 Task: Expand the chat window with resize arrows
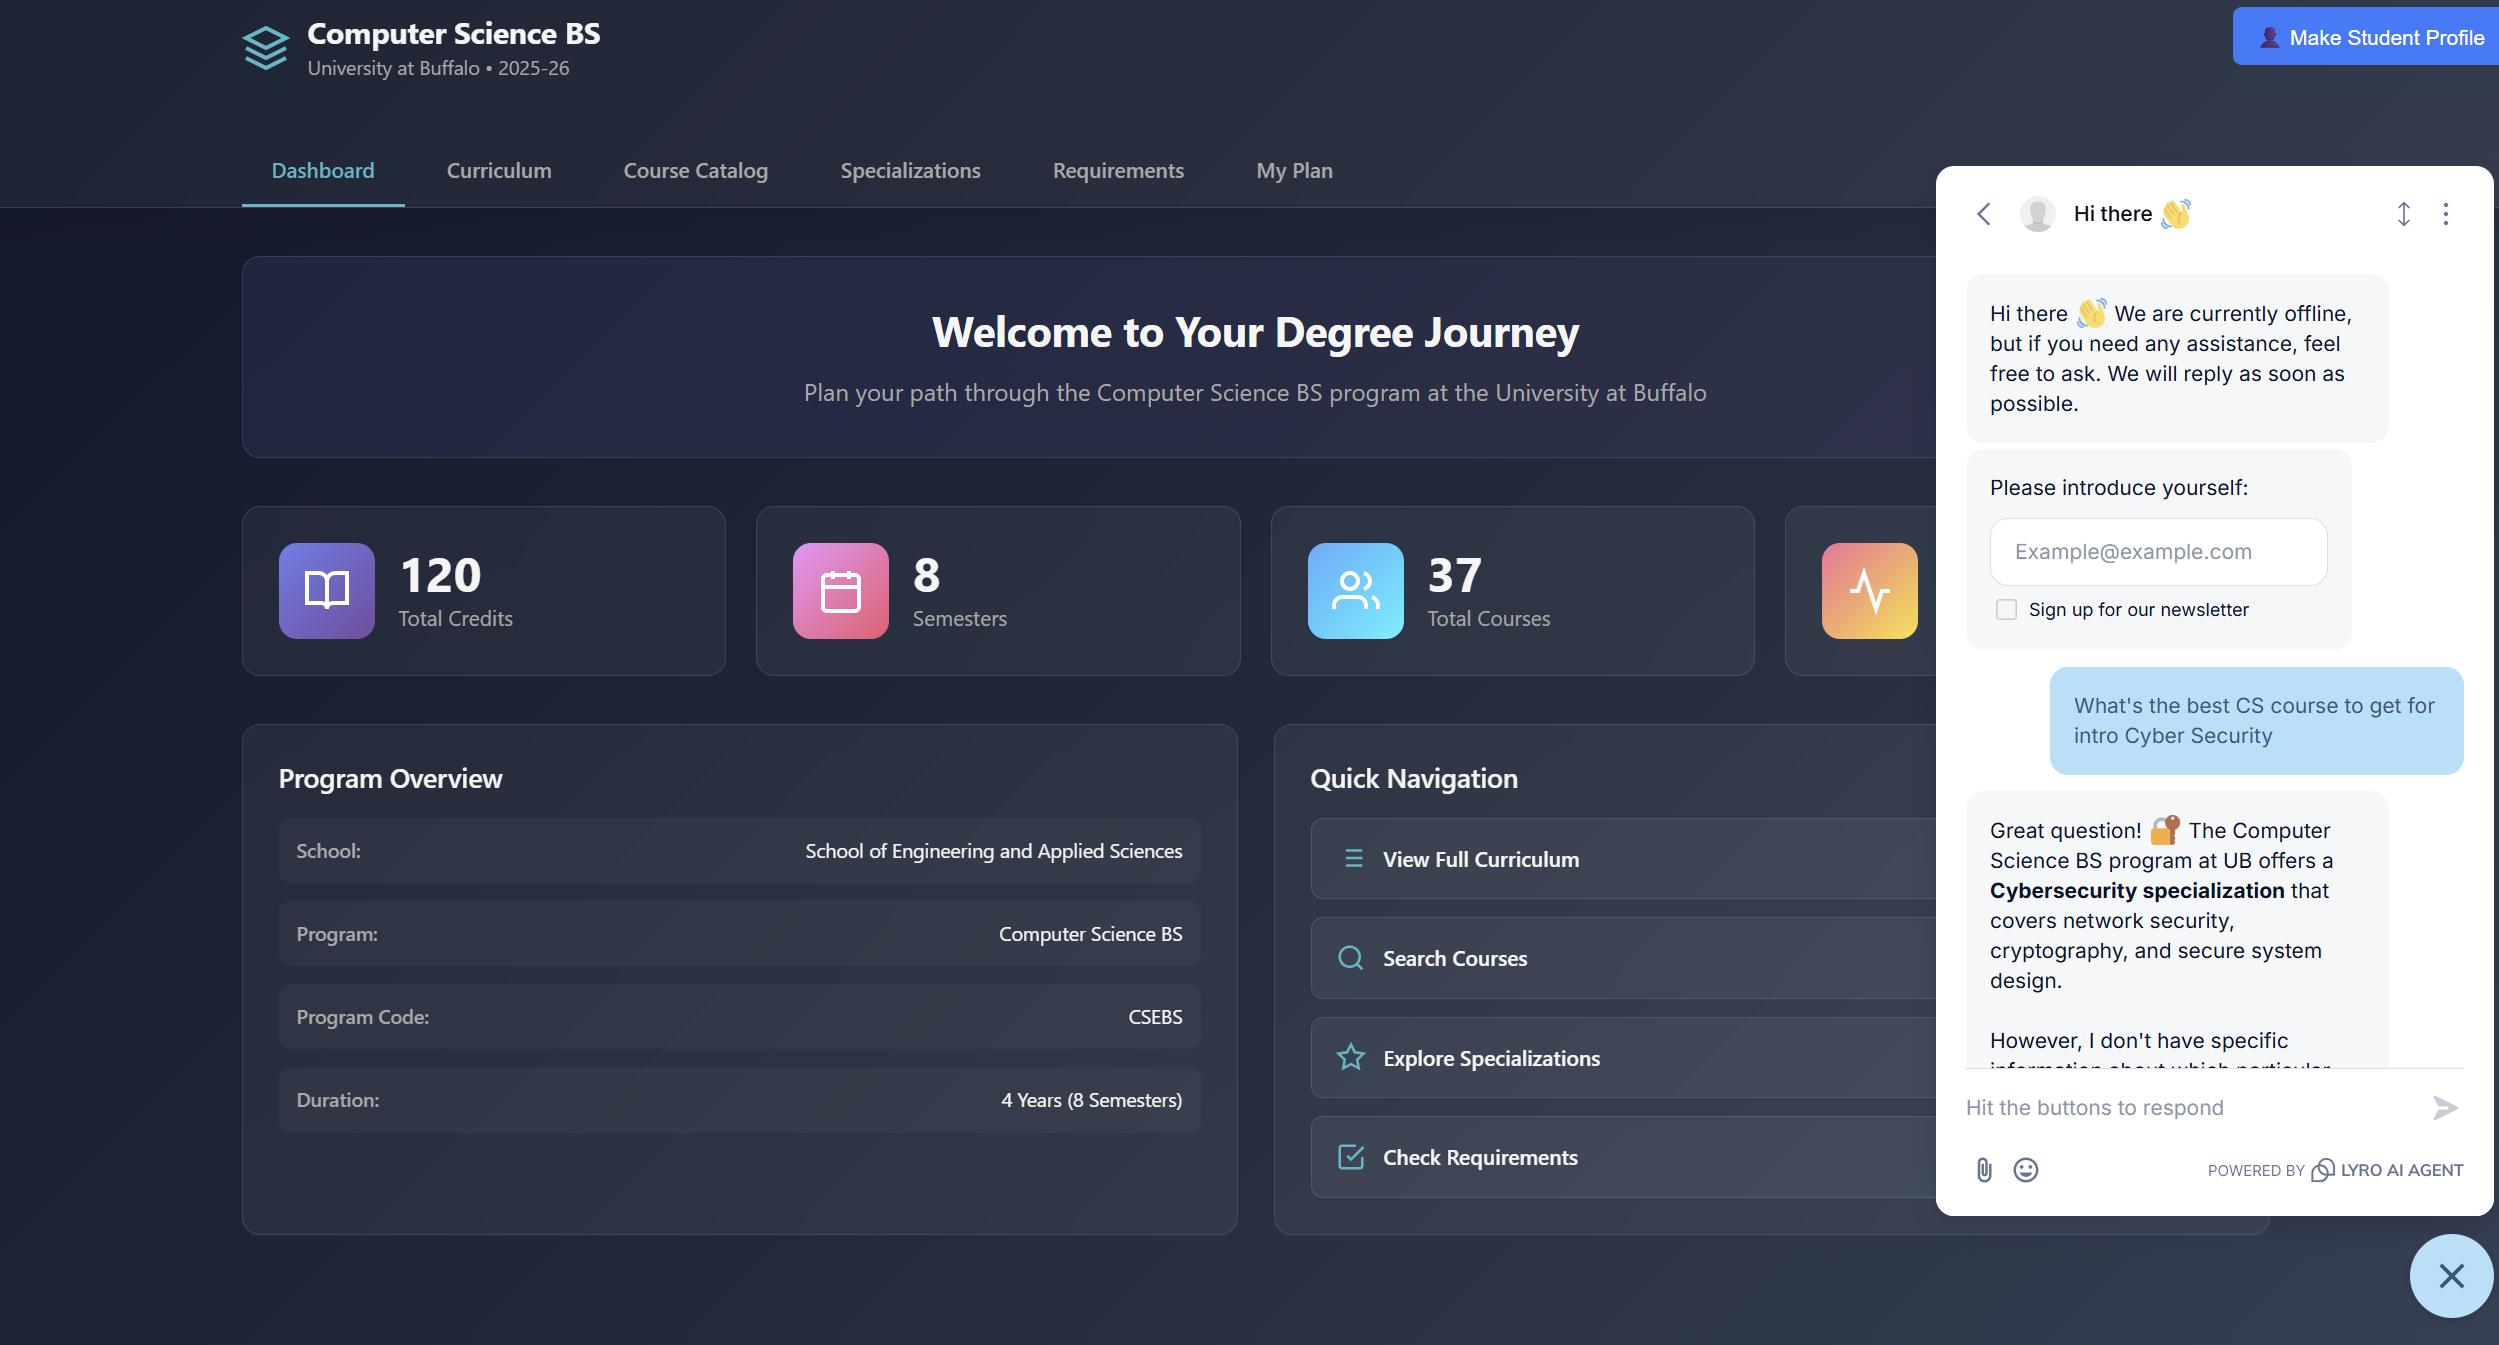click(2403, 214)
